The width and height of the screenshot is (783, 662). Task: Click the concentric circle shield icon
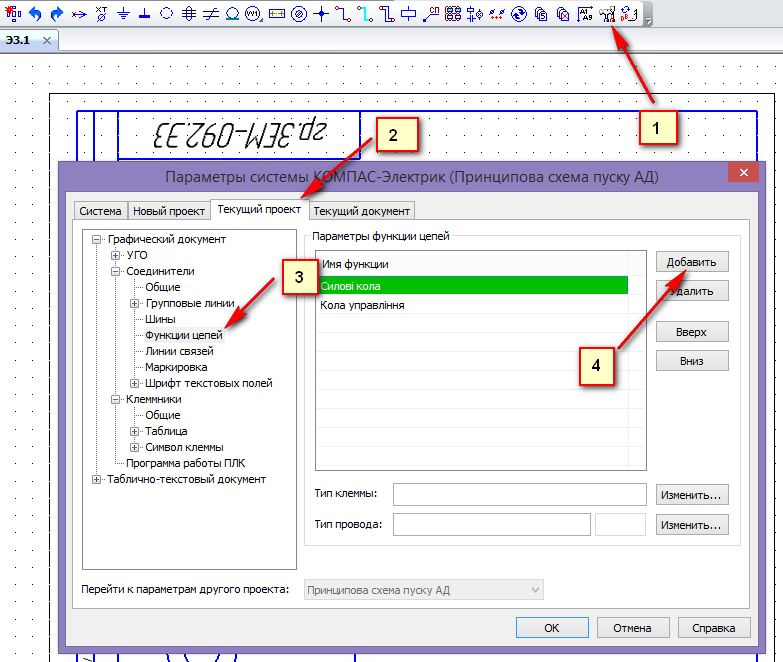point(299,14)
